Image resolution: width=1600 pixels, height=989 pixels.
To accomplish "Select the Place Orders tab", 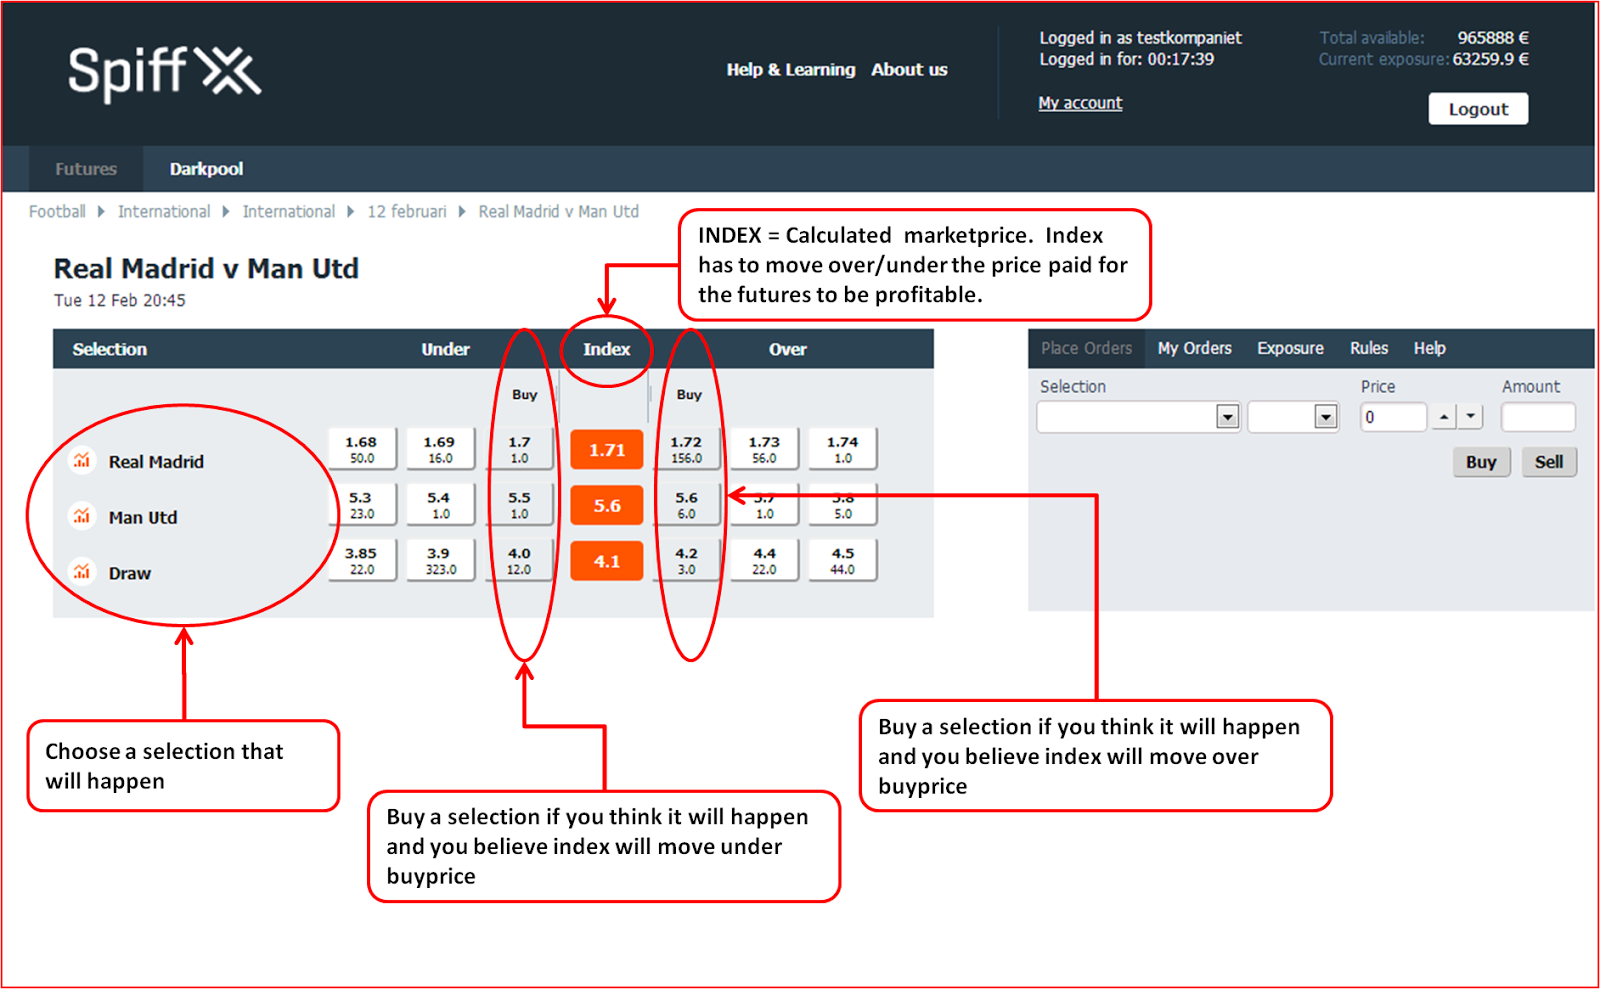I will tap(1087, 348).
